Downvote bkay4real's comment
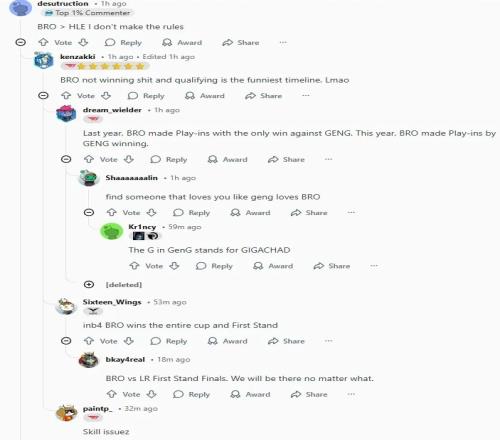 152,394
